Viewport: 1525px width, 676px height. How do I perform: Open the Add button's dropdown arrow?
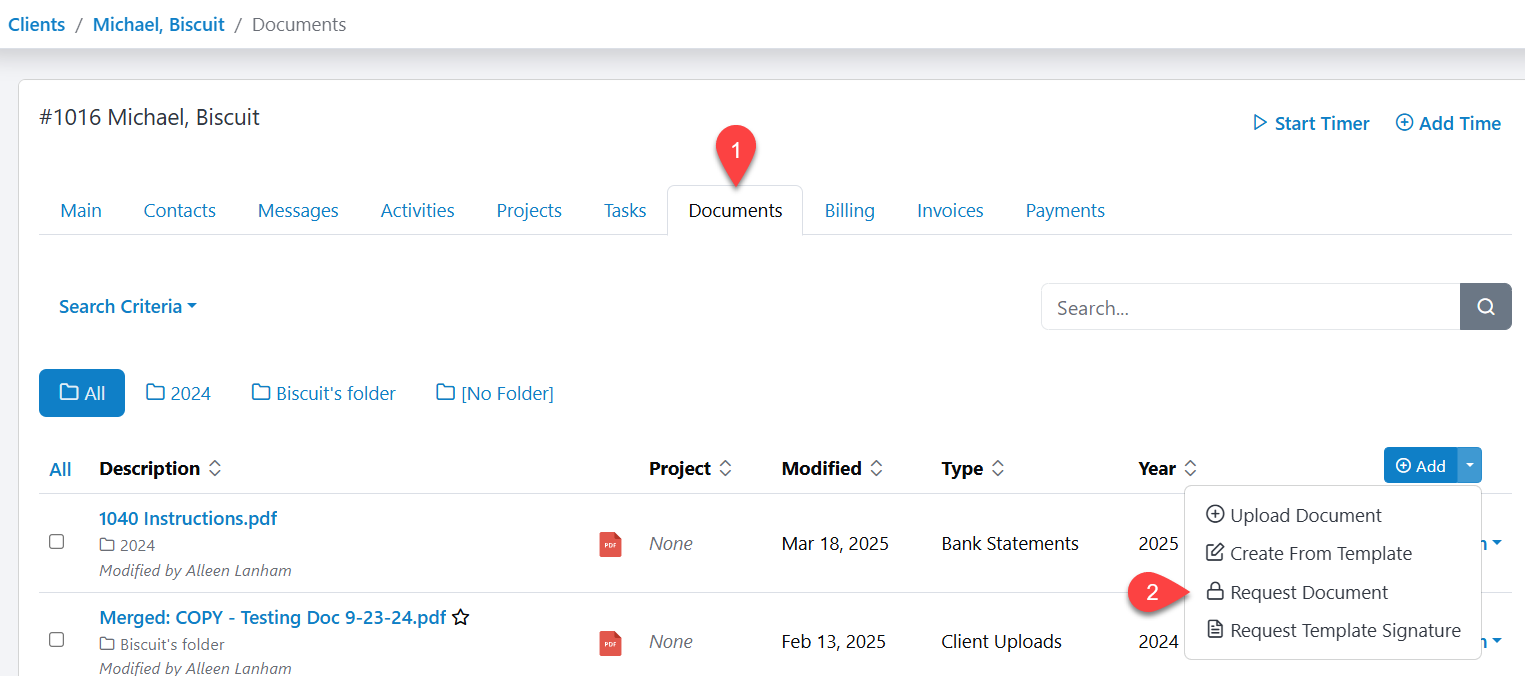tap(1469, 464)
